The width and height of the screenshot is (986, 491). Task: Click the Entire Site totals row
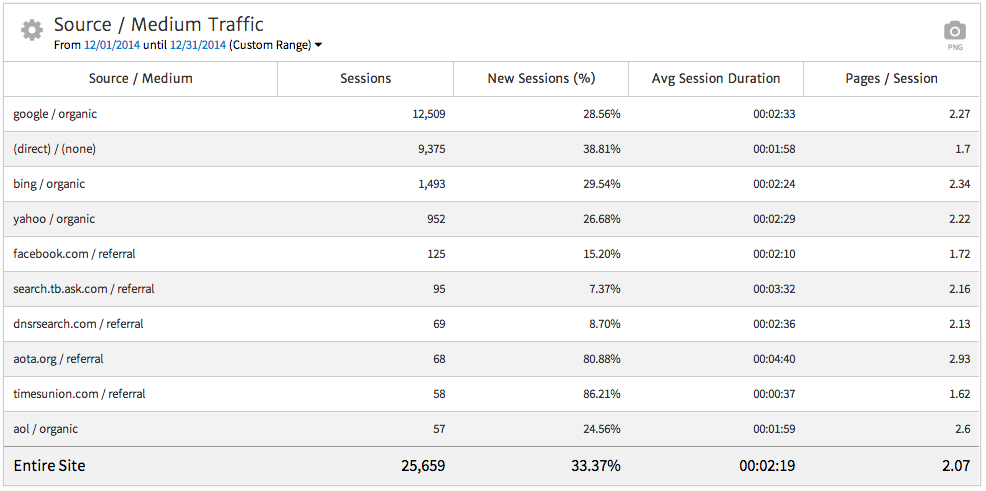click(x=49, y=465)
